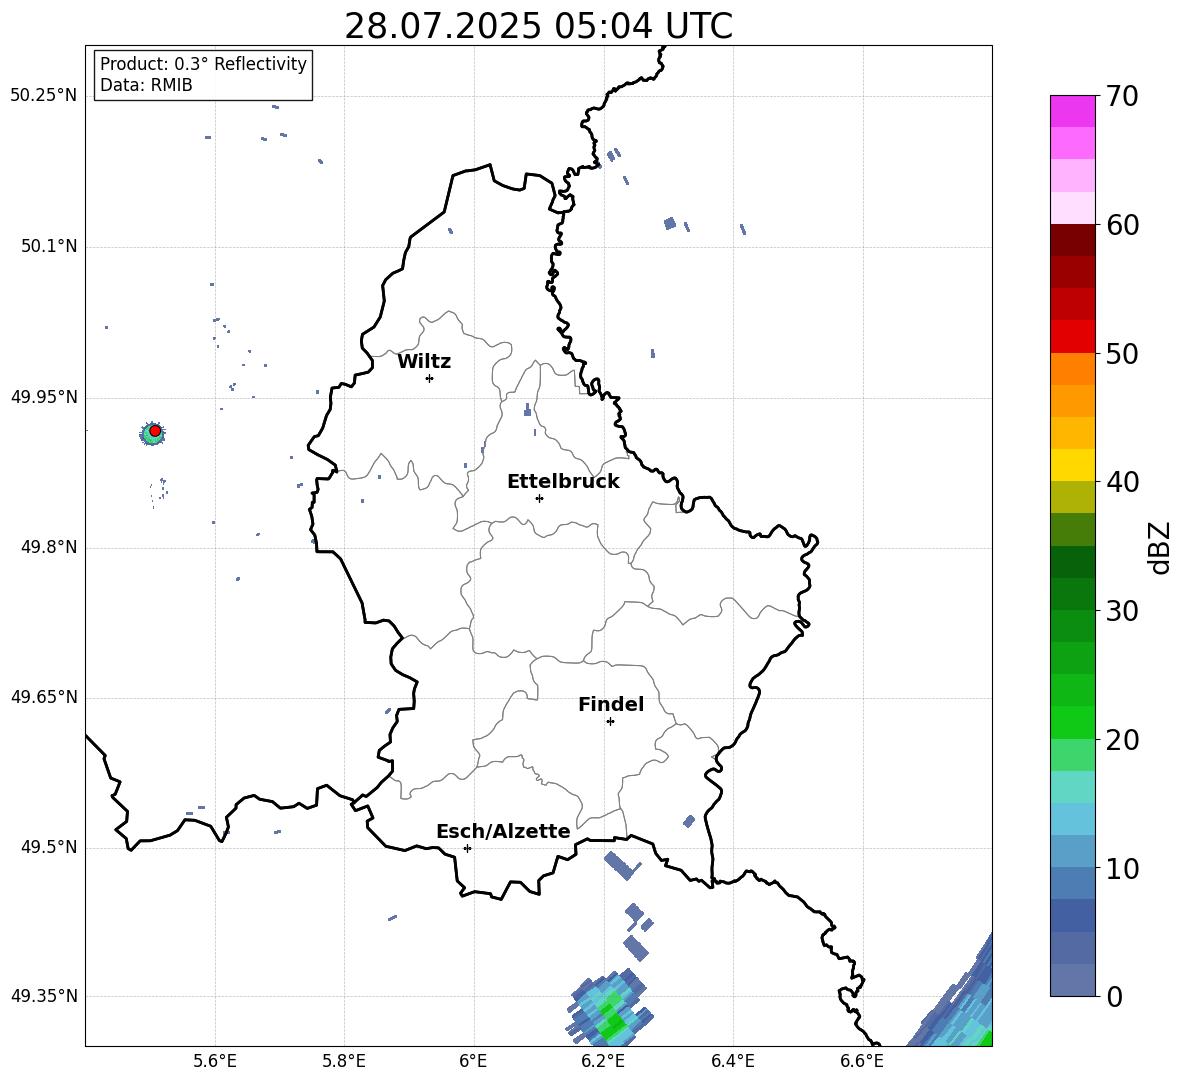Click the cross marker under Ettelbruck
Viewport: 1184px width, 1081px height.
539,498
